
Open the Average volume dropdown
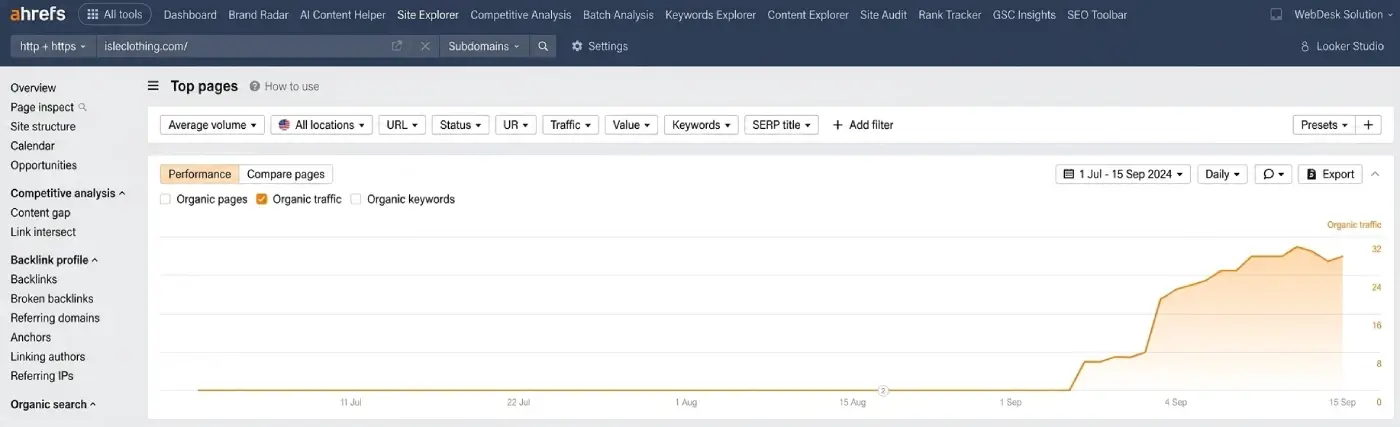coord(212,125)
